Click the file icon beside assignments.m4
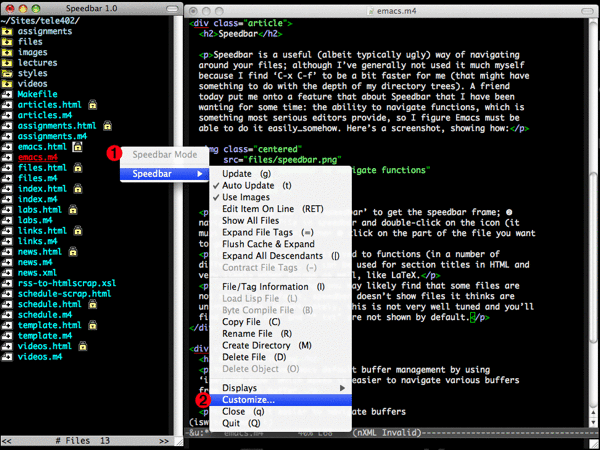600x450 pixels. coord(7,136)
